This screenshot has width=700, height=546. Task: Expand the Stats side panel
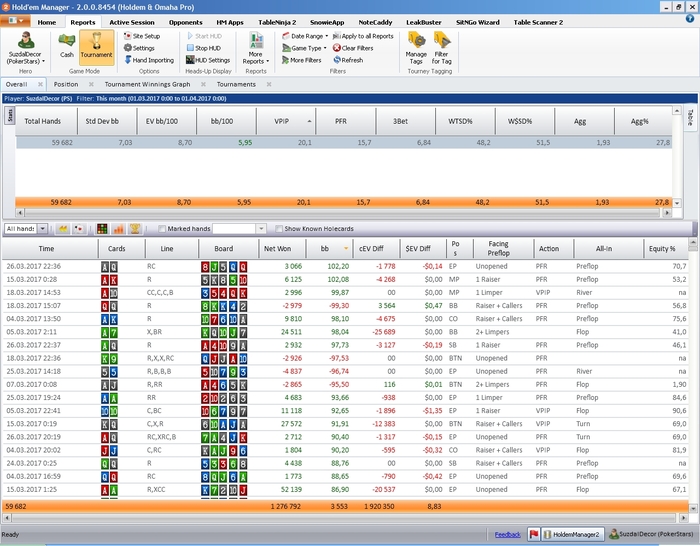(x=10, y=115)
